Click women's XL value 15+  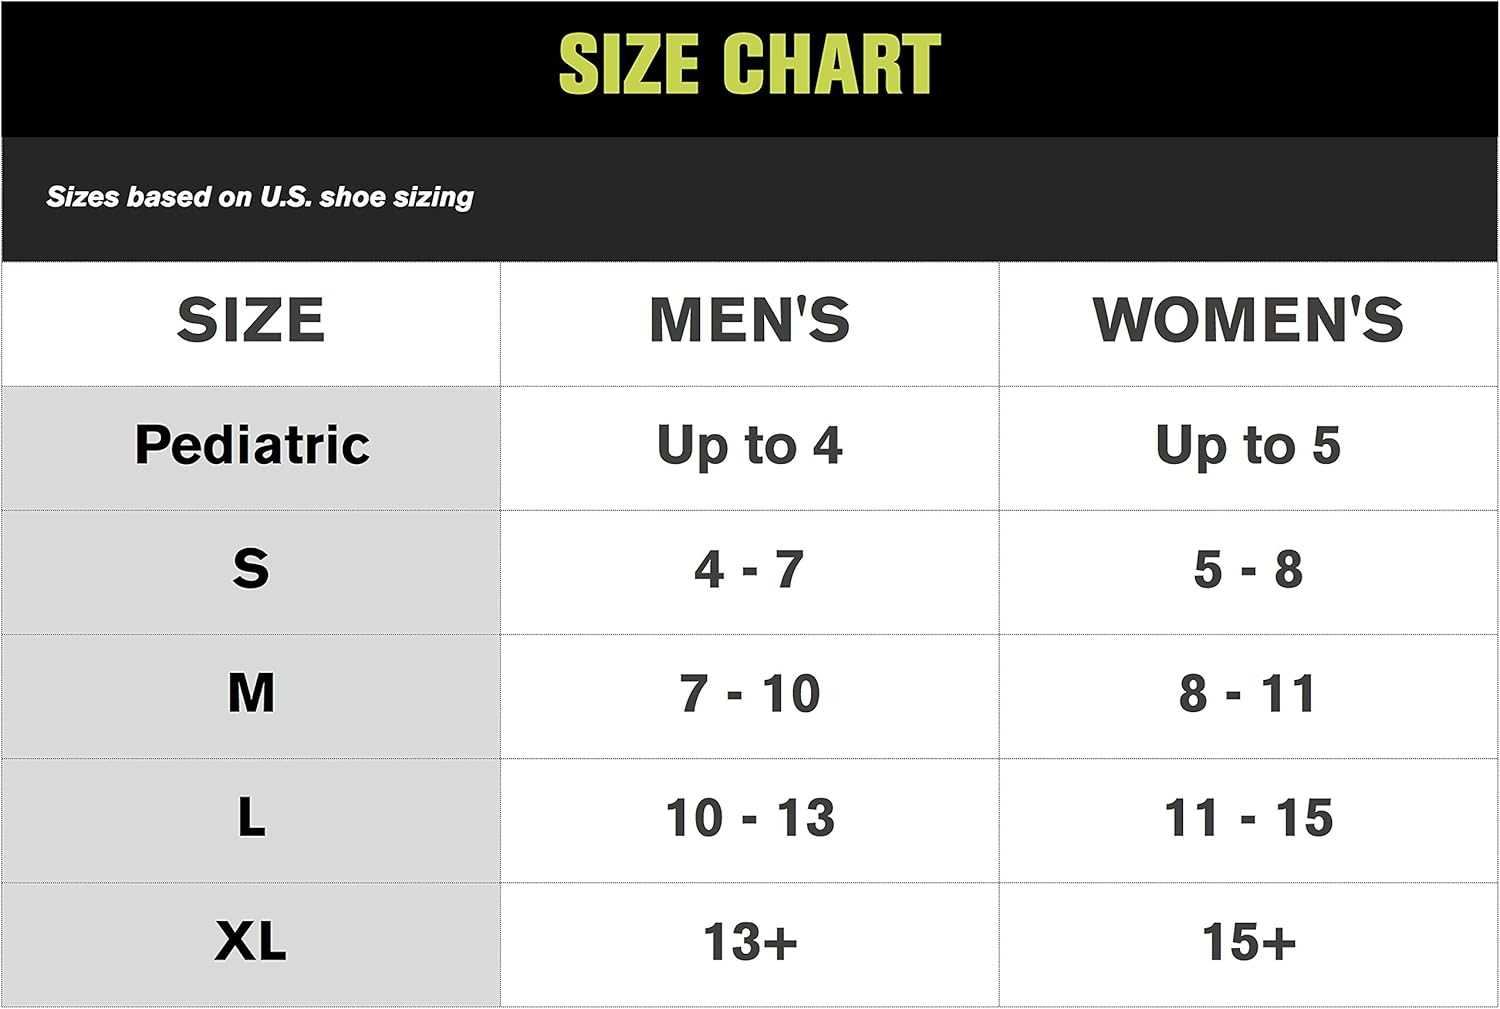1248,942
